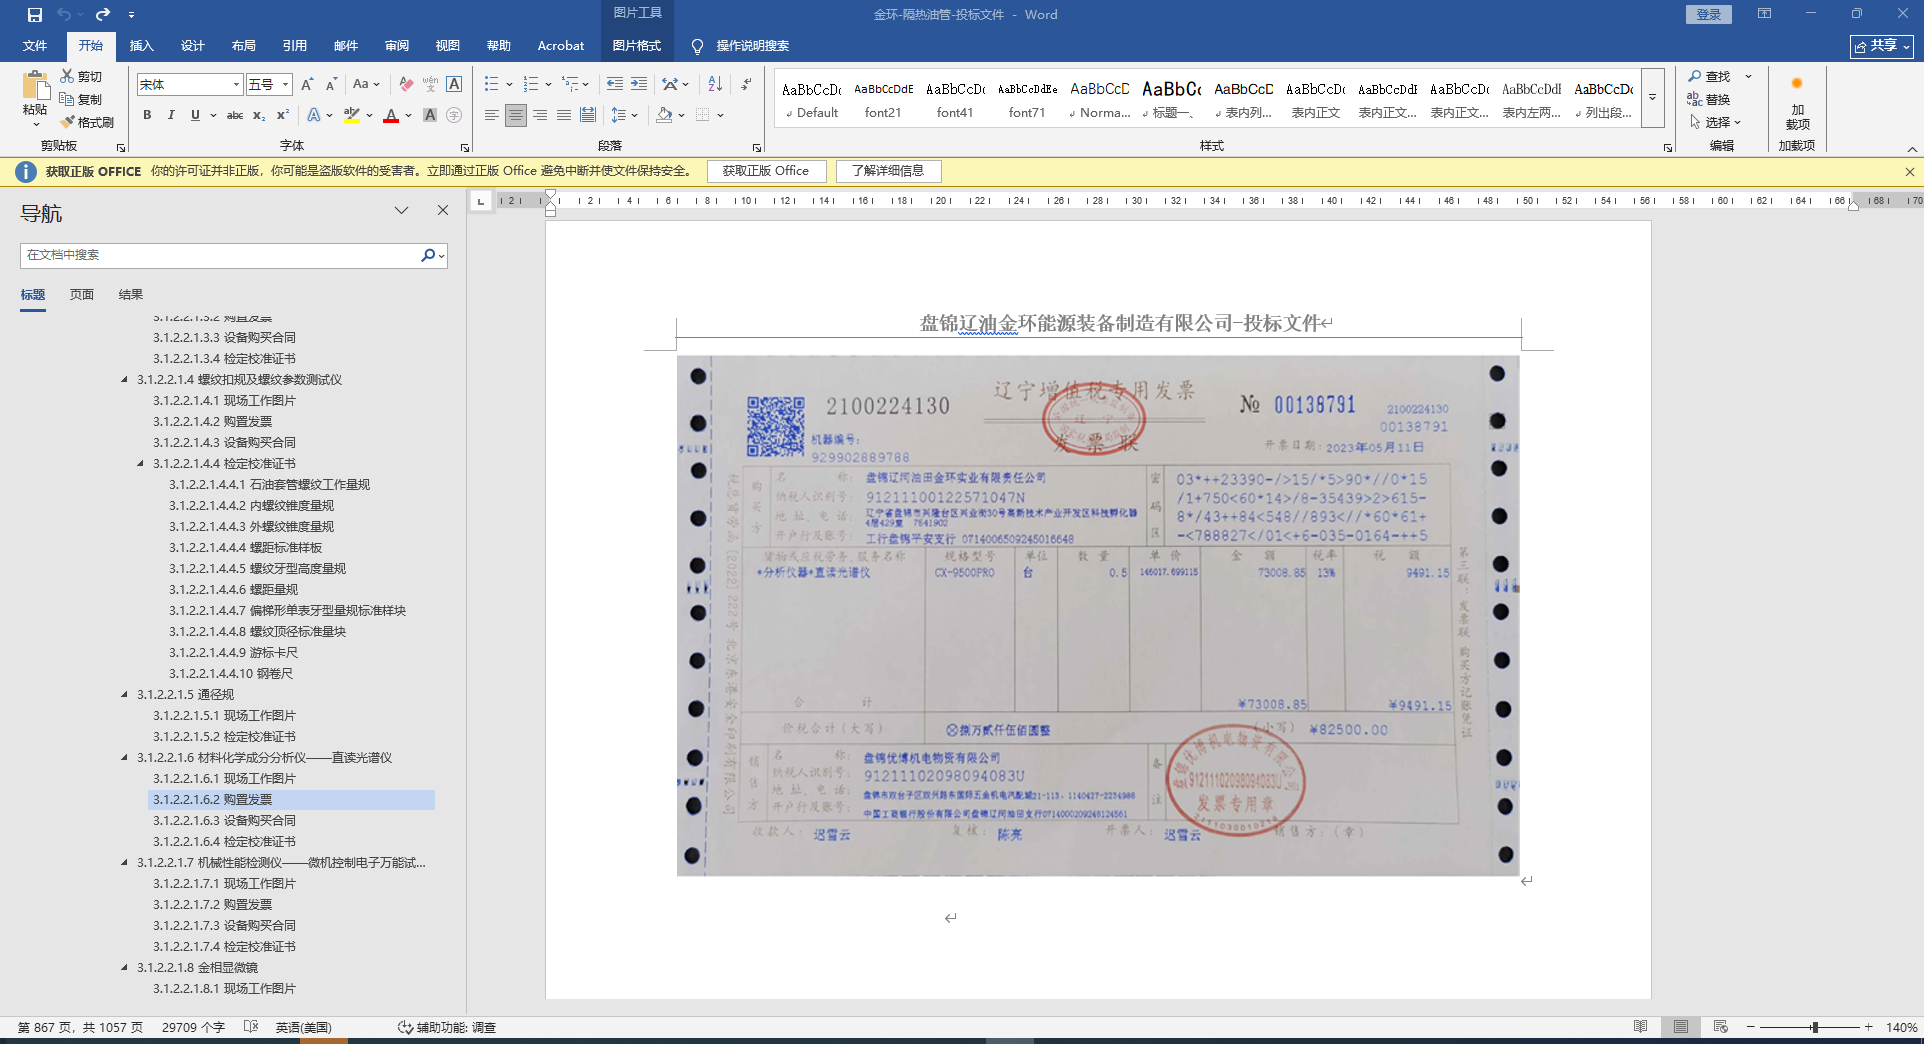Open navigation pane options dropdown
Image resolution: width=1924 pixels, height=1044 pixels.
pyautogui.click(x=402, y=211)
